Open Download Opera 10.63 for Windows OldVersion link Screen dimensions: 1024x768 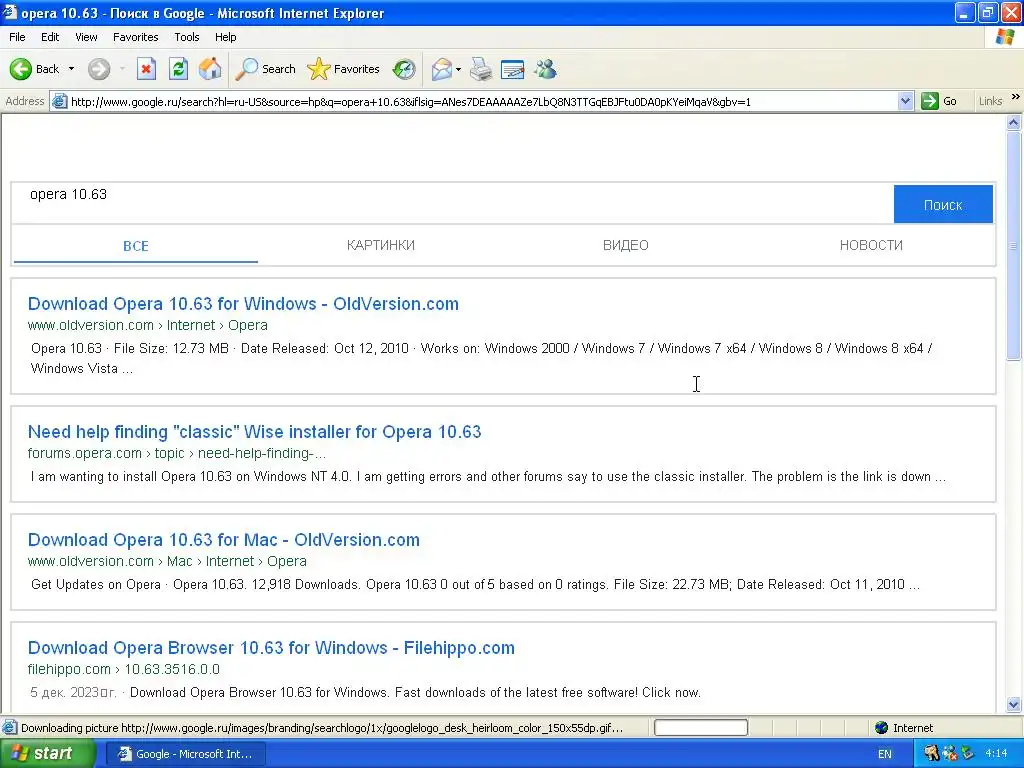point(243,304)
